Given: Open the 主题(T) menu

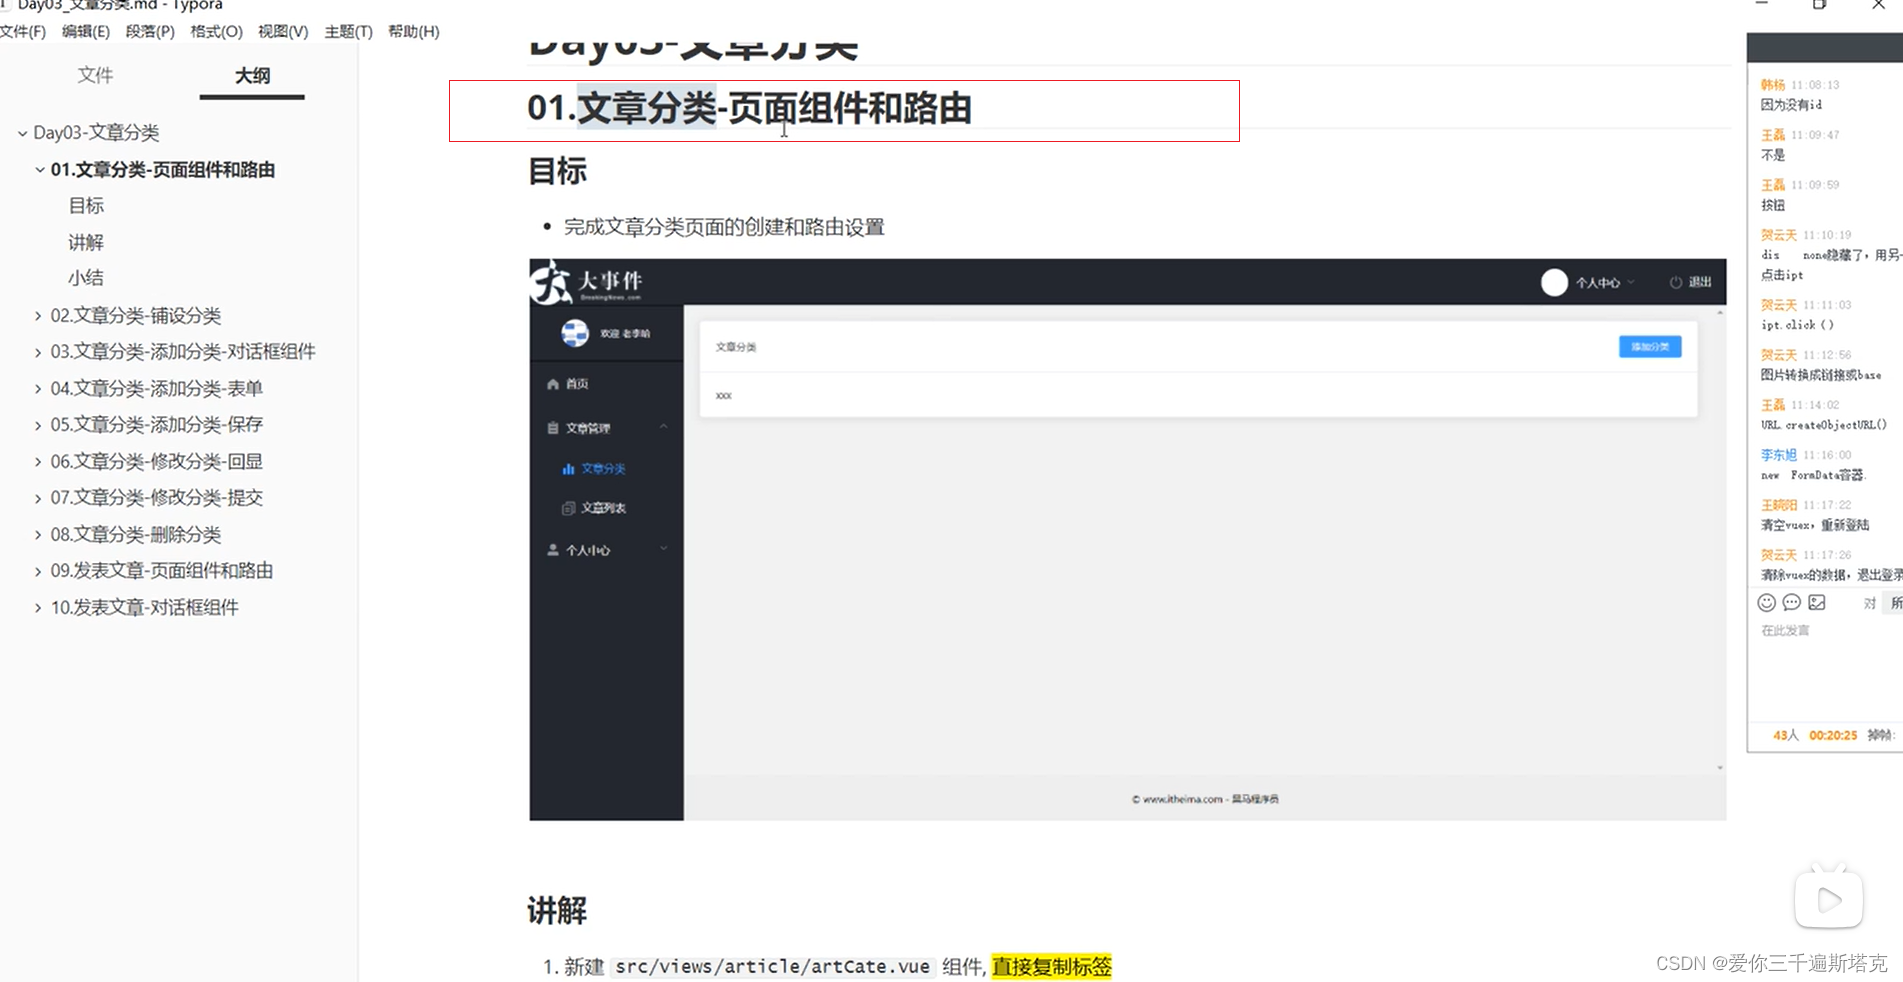Looking at the screenshot, I should [348, 31].
